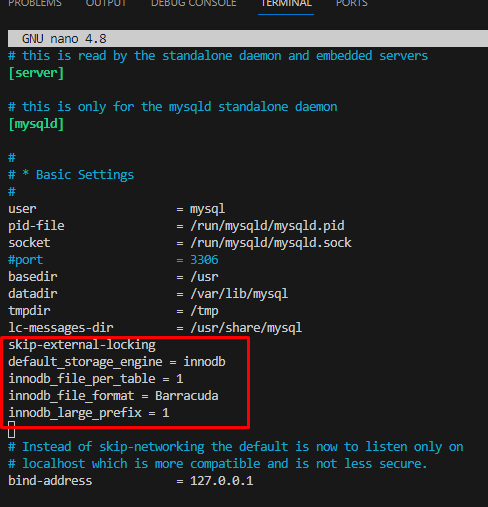Image resolution: width=488 pixels, height=507 pixels.
Task: Click the basedir setting name
Action: click(x=33, y=277)
